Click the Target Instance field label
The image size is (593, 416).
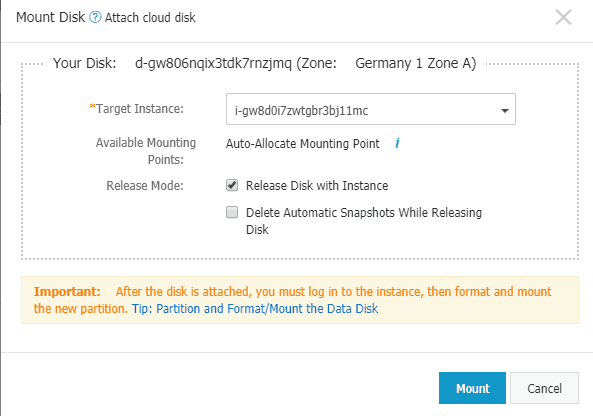(x=137, y=109)
